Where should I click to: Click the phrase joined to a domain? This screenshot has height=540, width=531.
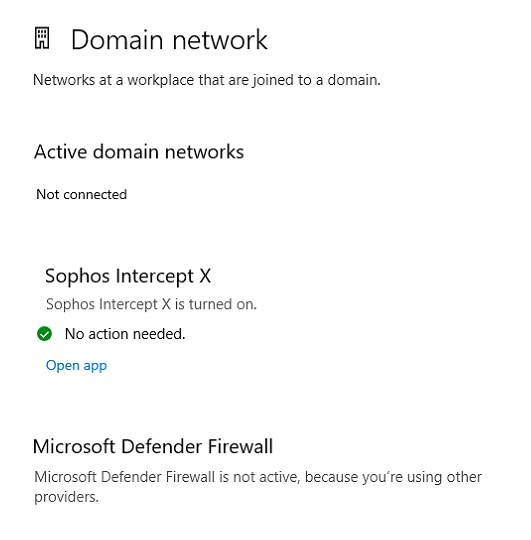[317, 80]
